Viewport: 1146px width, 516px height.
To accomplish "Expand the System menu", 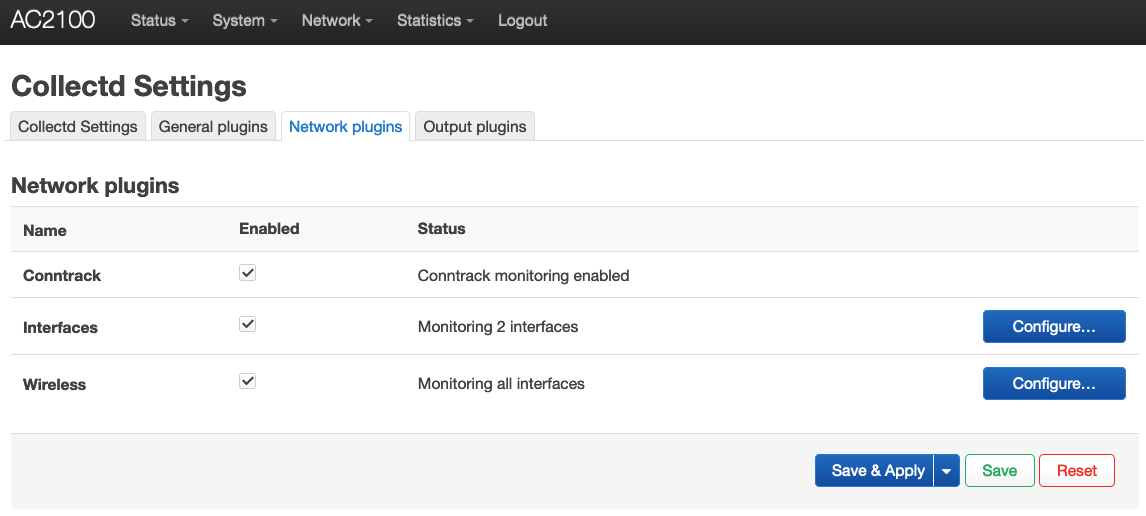I will point(245,20).
